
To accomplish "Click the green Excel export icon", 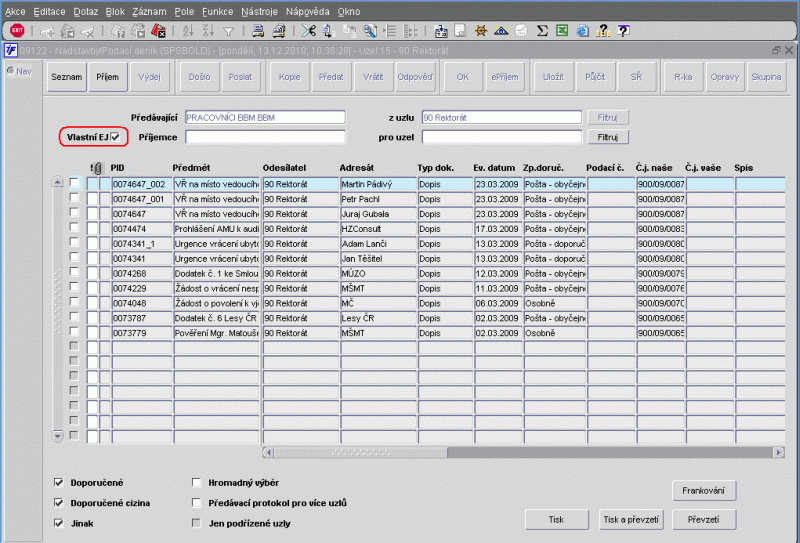I will (x=562, y=31).
